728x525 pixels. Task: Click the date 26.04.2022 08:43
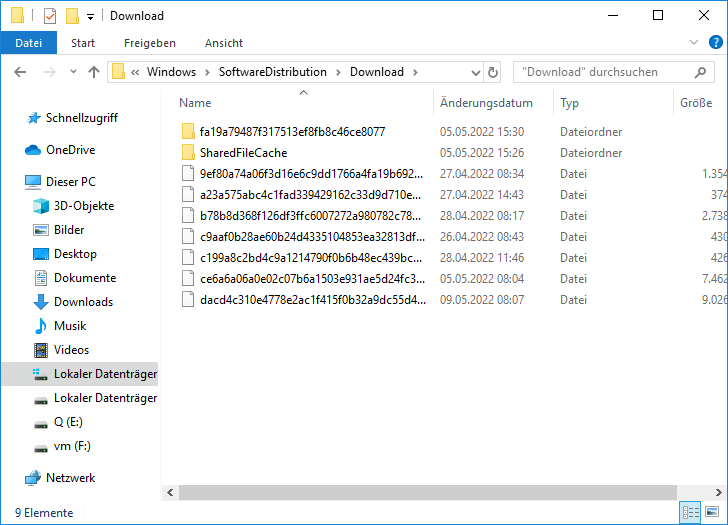[x=482, y=237]
